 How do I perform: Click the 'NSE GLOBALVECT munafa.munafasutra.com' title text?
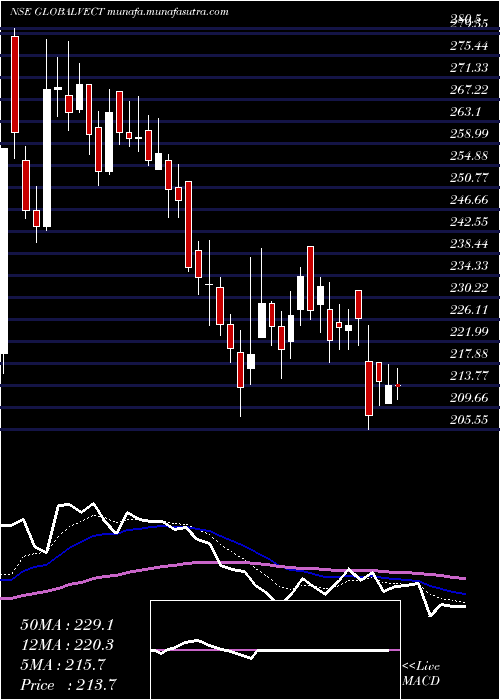120,12
